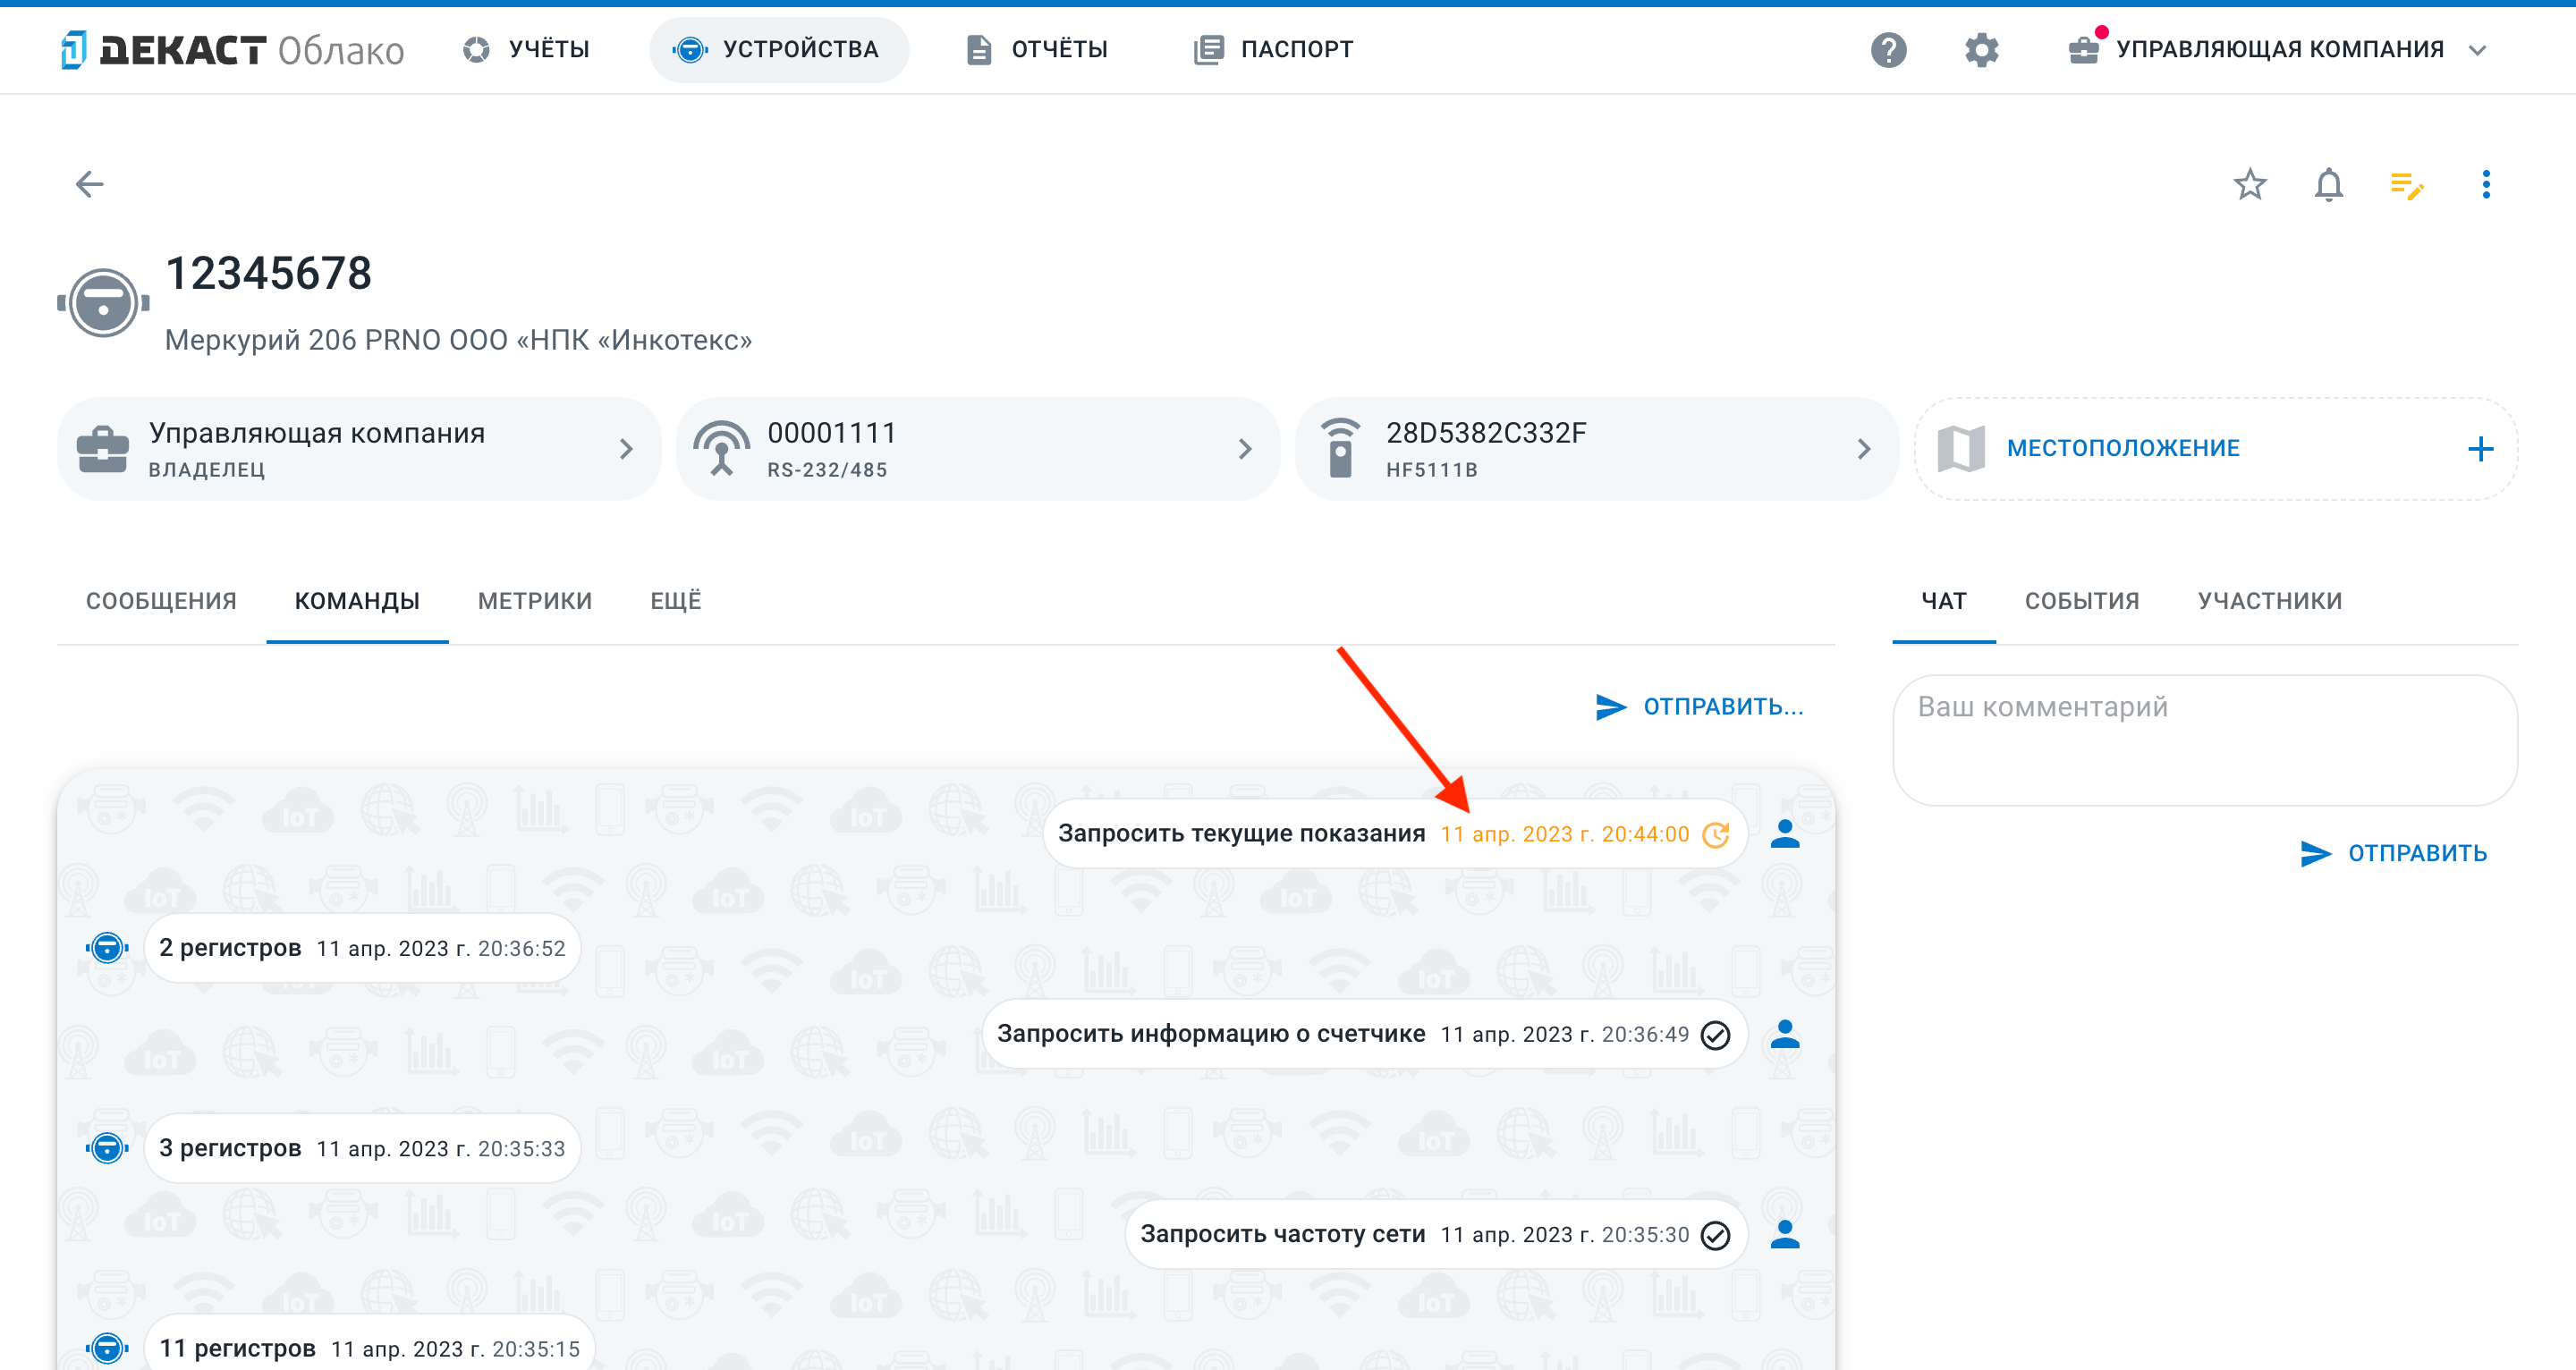Switch to the СООБЩЕНИЯ tab
Viewport: 2576px width, 1370px height.
(x=161, y=601)
